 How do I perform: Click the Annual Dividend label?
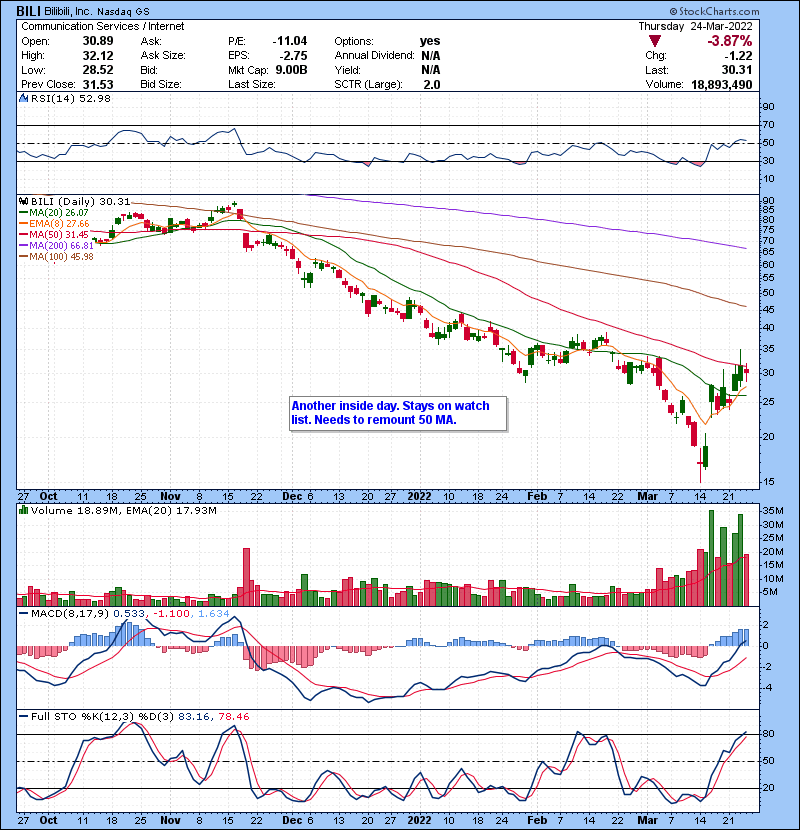point(374,56)
